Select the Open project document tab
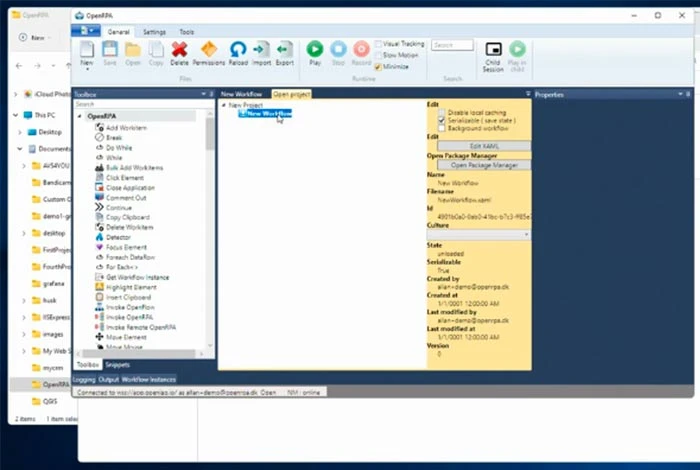Screen dimensions: 700x470 pyautogui.click(x=292, y=94)
